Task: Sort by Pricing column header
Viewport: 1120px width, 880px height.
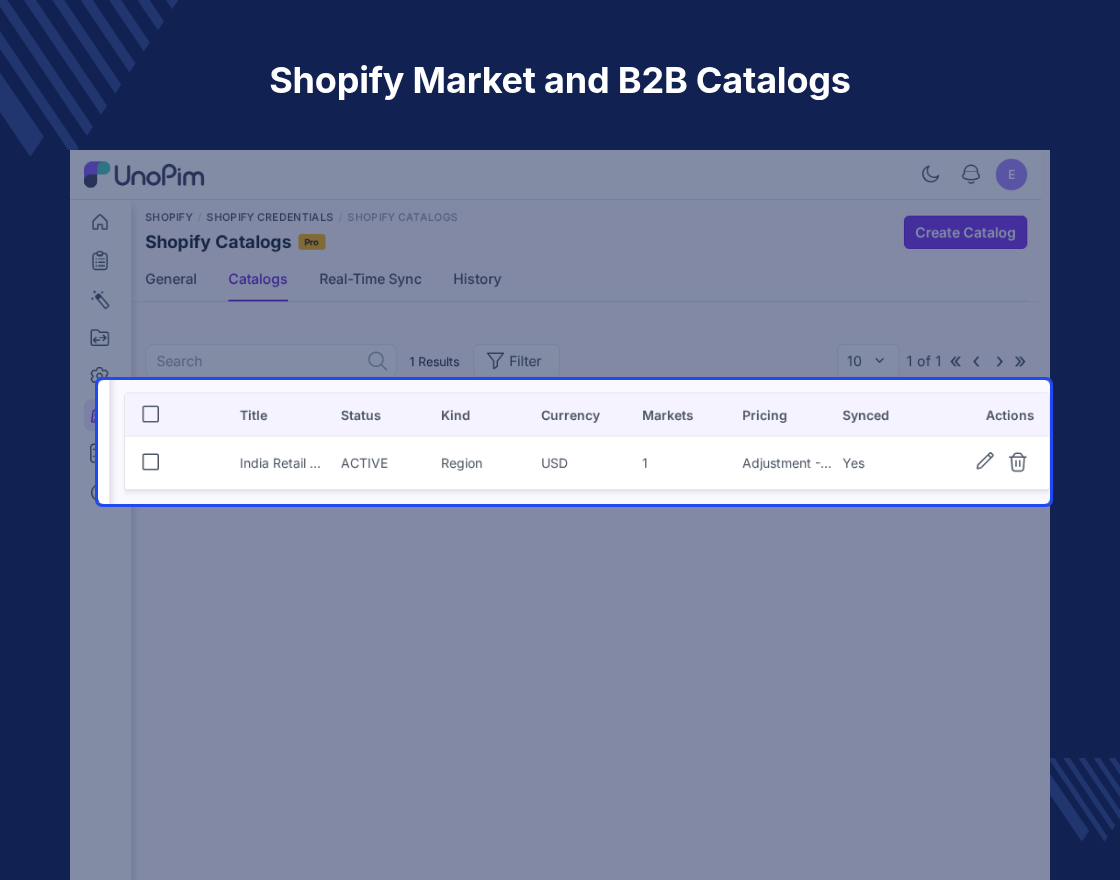Action: [x=764, y=416]
